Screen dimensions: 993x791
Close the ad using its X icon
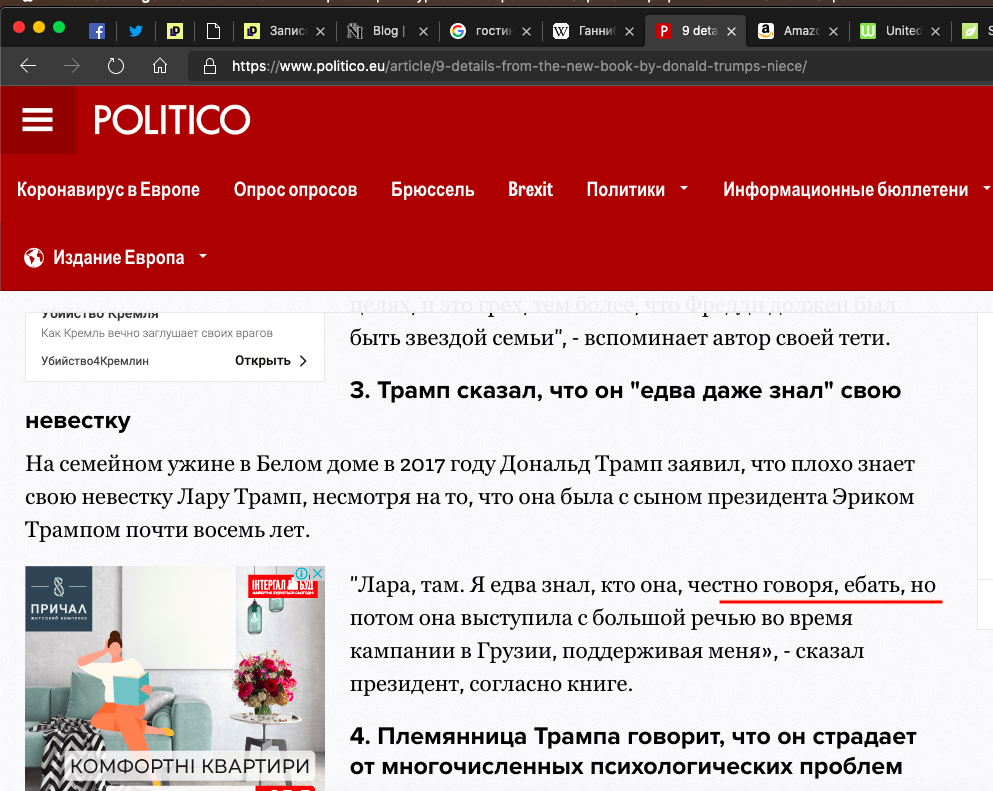click(318, 574)
